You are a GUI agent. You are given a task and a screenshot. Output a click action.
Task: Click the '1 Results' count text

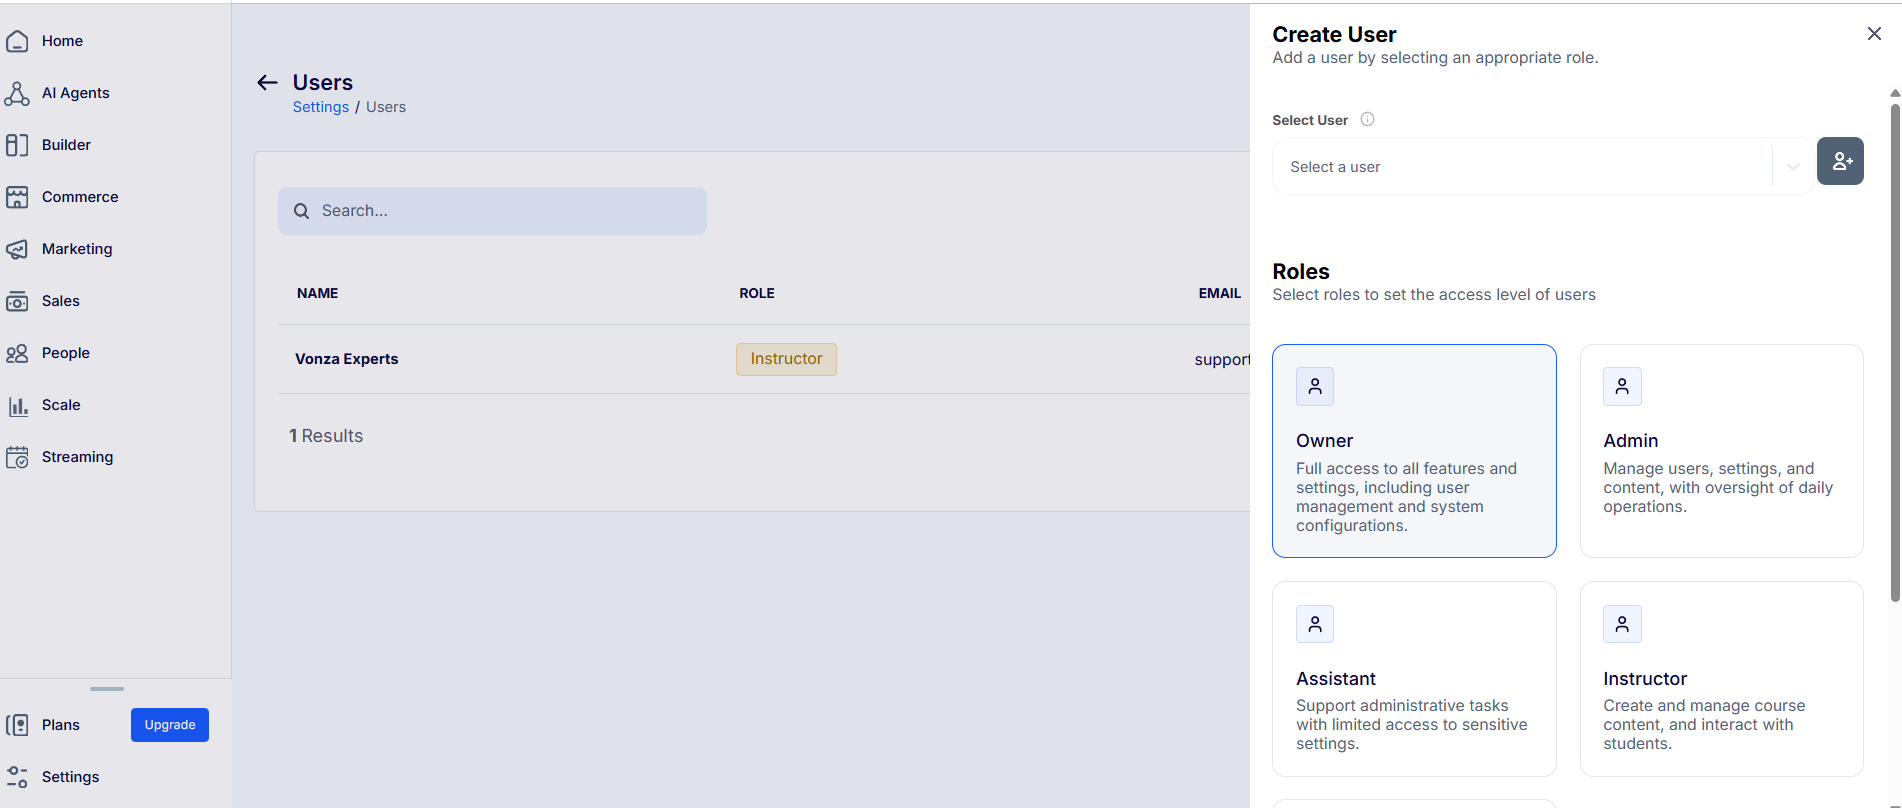point(326,436)
